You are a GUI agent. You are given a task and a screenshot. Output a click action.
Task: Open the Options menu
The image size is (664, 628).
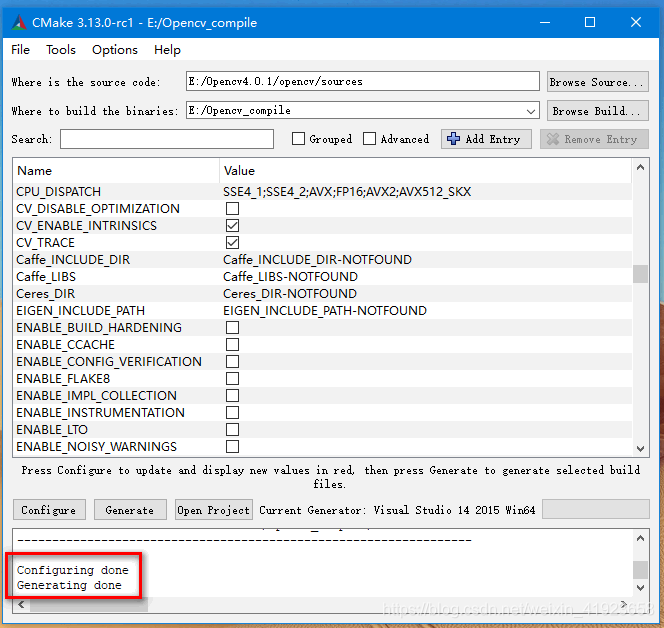[115, 50]
